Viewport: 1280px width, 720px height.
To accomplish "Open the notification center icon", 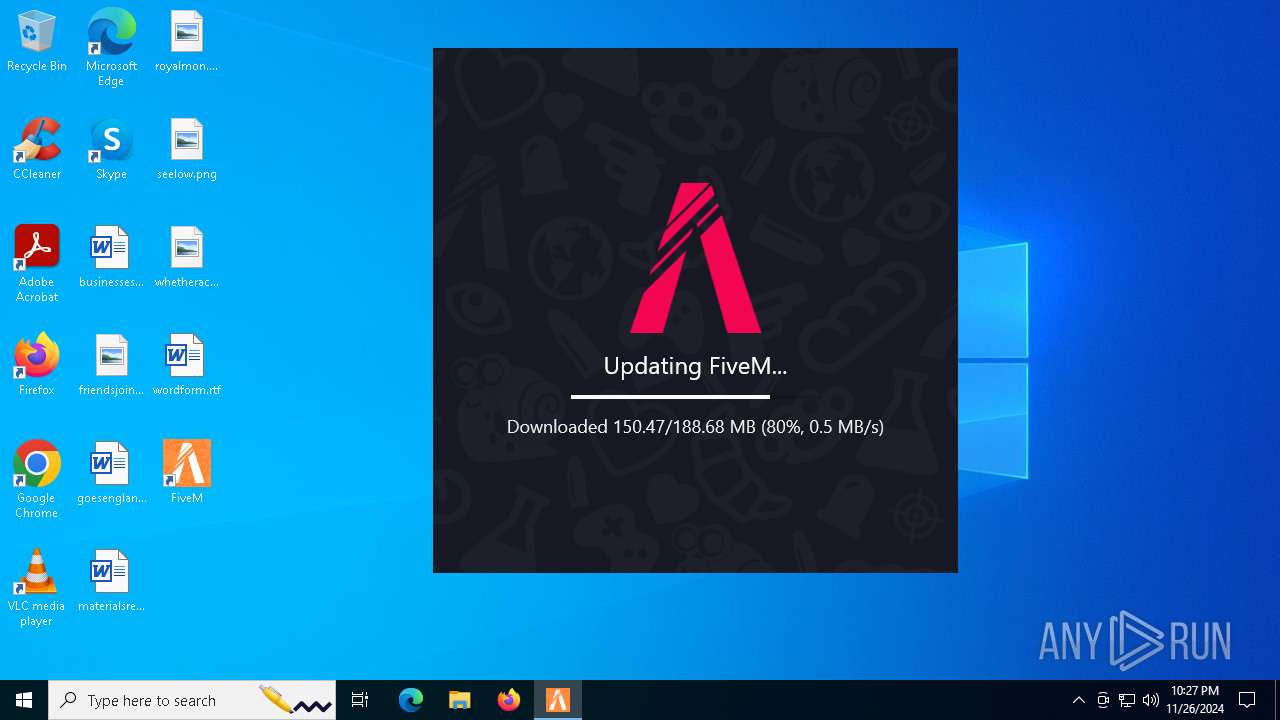I will point(1247,700).
